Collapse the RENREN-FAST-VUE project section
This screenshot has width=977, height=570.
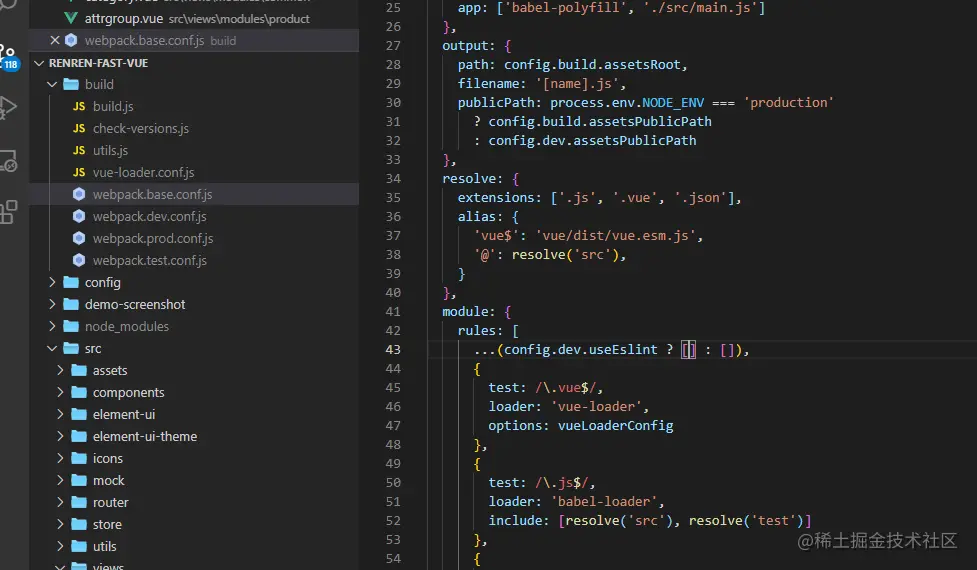[x=40, y=63]
